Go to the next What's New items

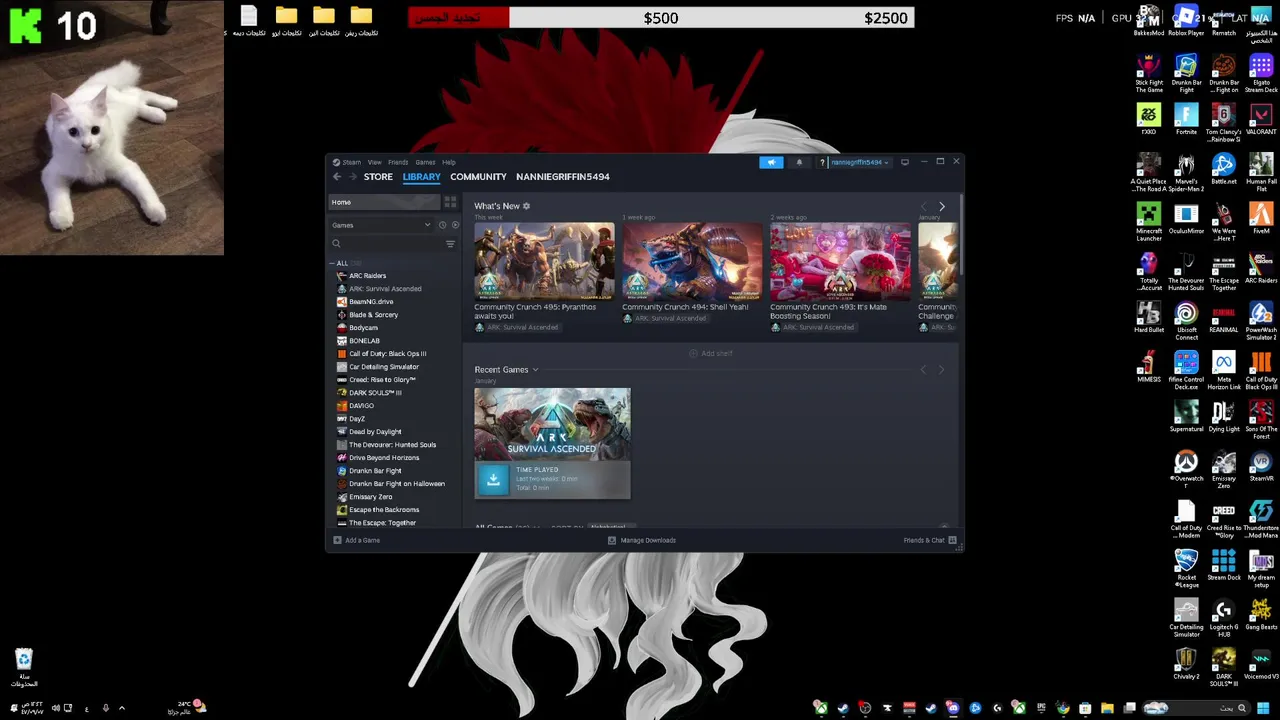coord(941,207)
